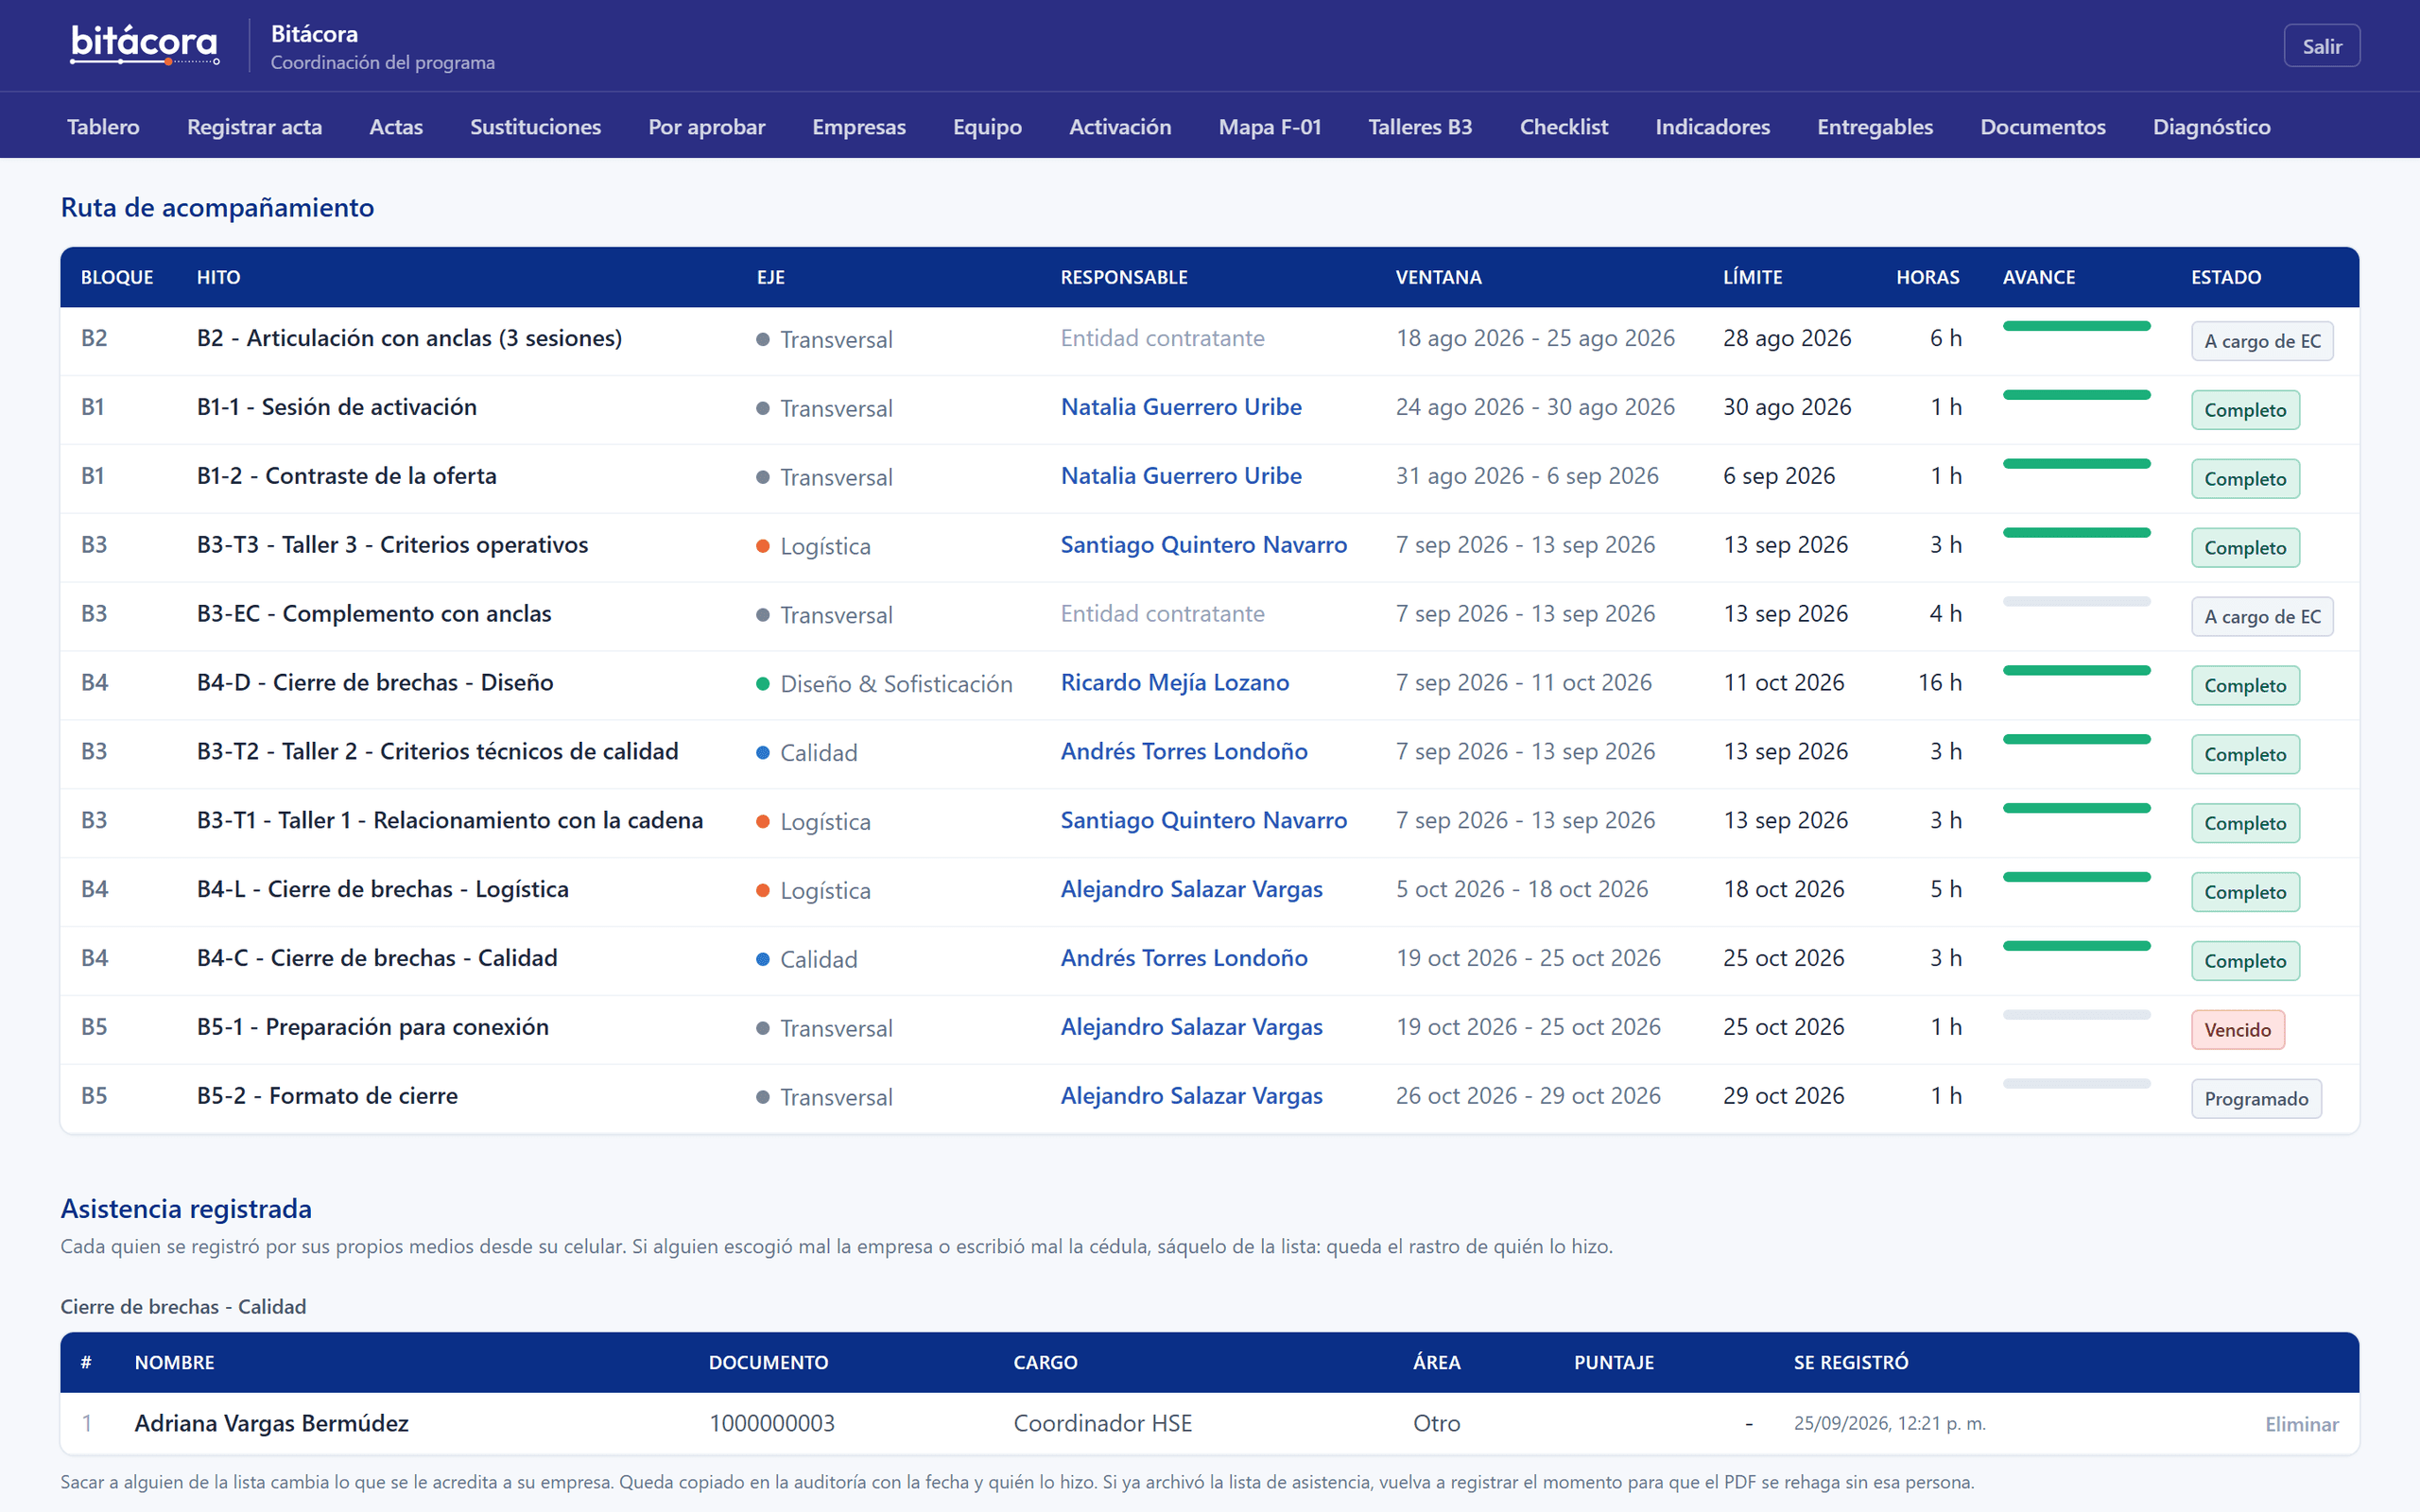The width and height of the screenshot is (2420, 1512).
Task: Click Diseño & Sofisticación eje label
Action: tap(896, 684)
